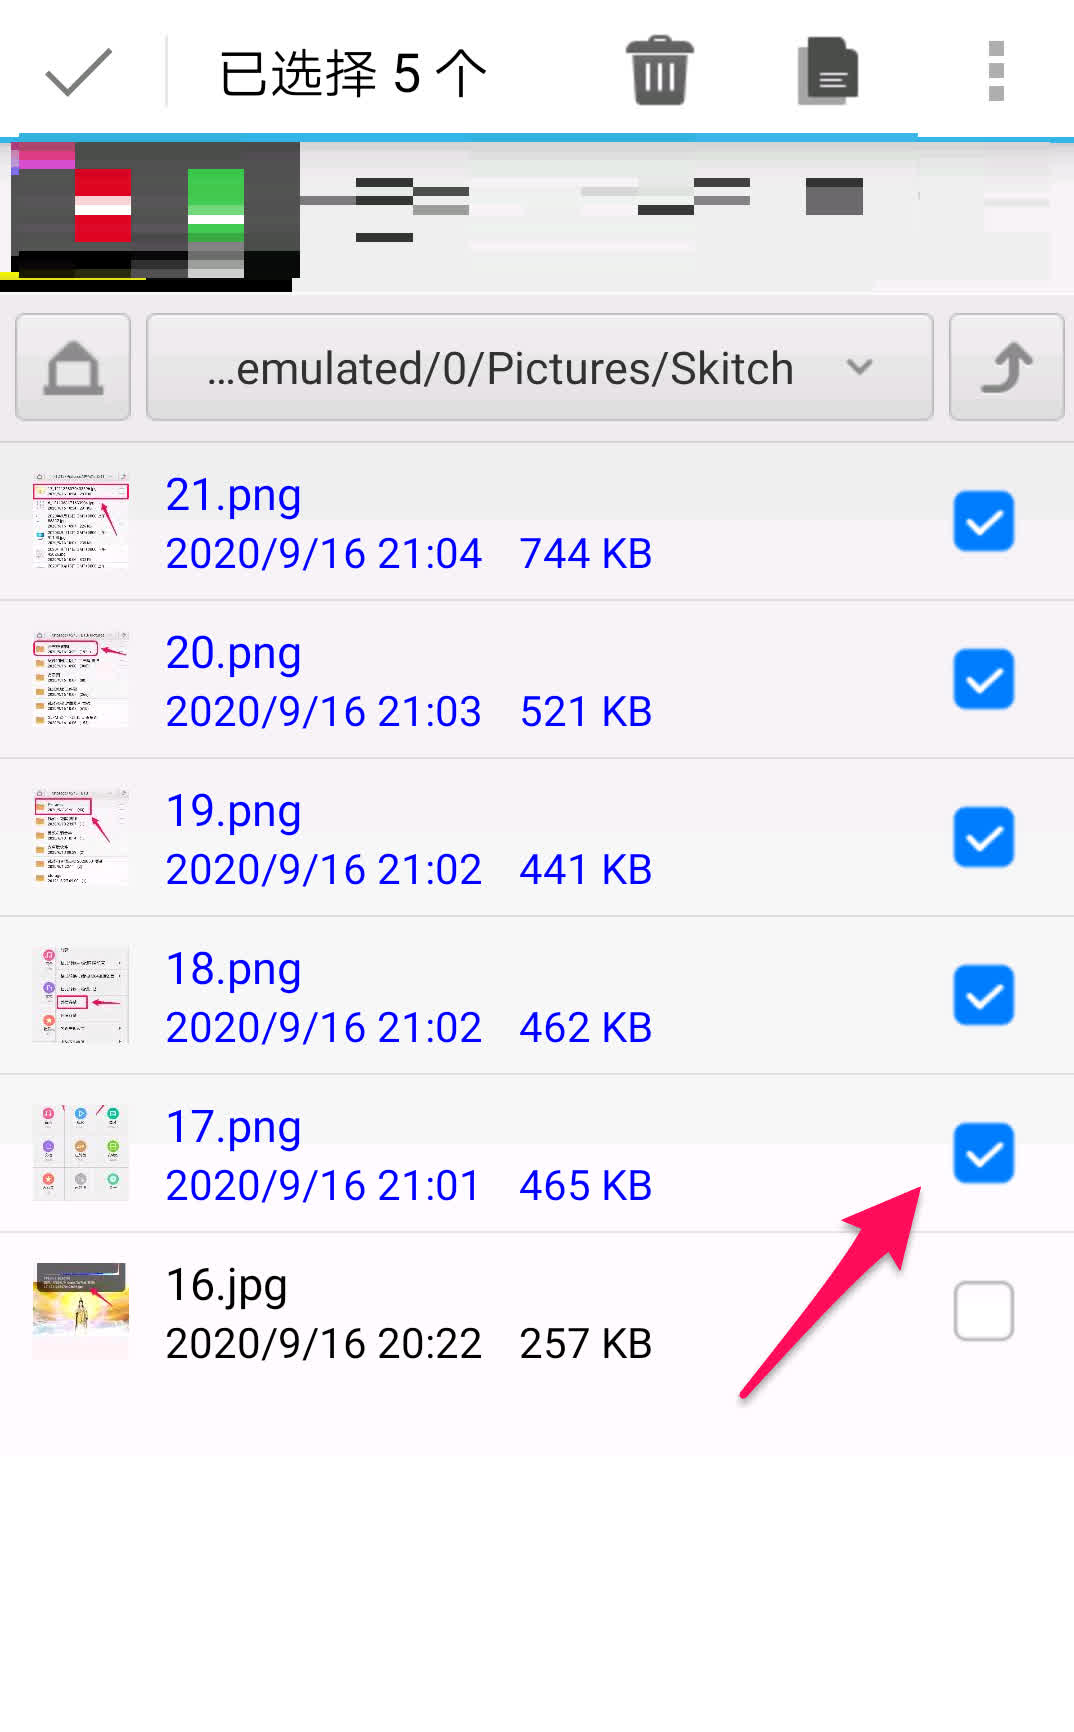Open the three-dot overflow menu
1074x1732 pixels.
click(x=995, y=71)
